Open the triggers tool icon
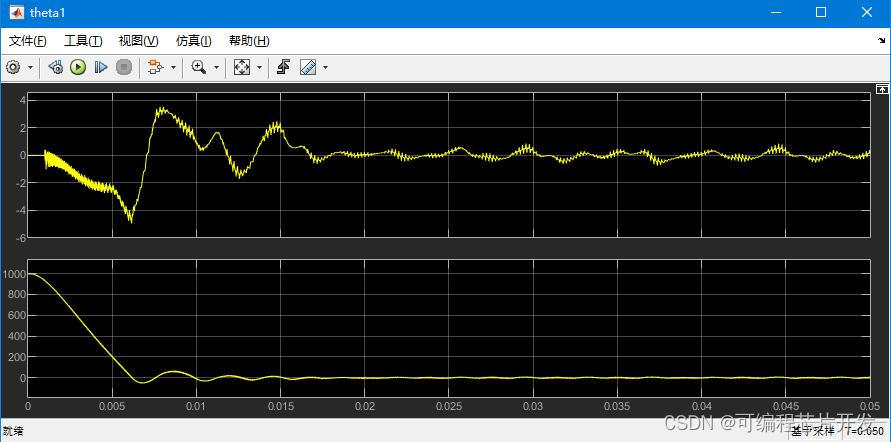This screenshot has width=891, height=442. 284,67
